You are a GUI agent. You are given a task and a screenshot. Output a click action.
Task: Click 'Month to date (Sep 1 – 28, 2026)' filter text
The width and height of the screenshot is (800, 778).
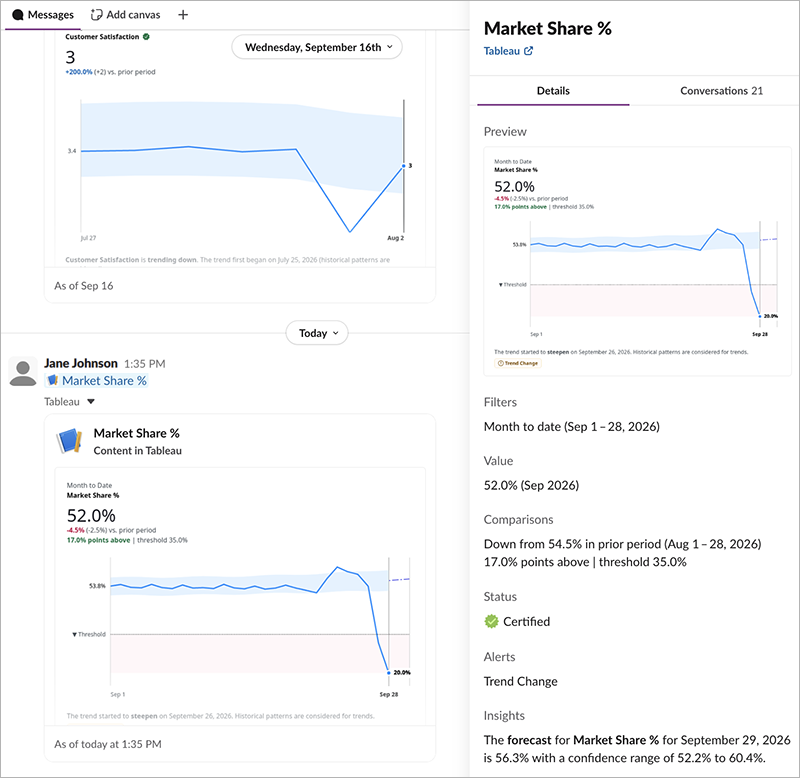[571, 426]
